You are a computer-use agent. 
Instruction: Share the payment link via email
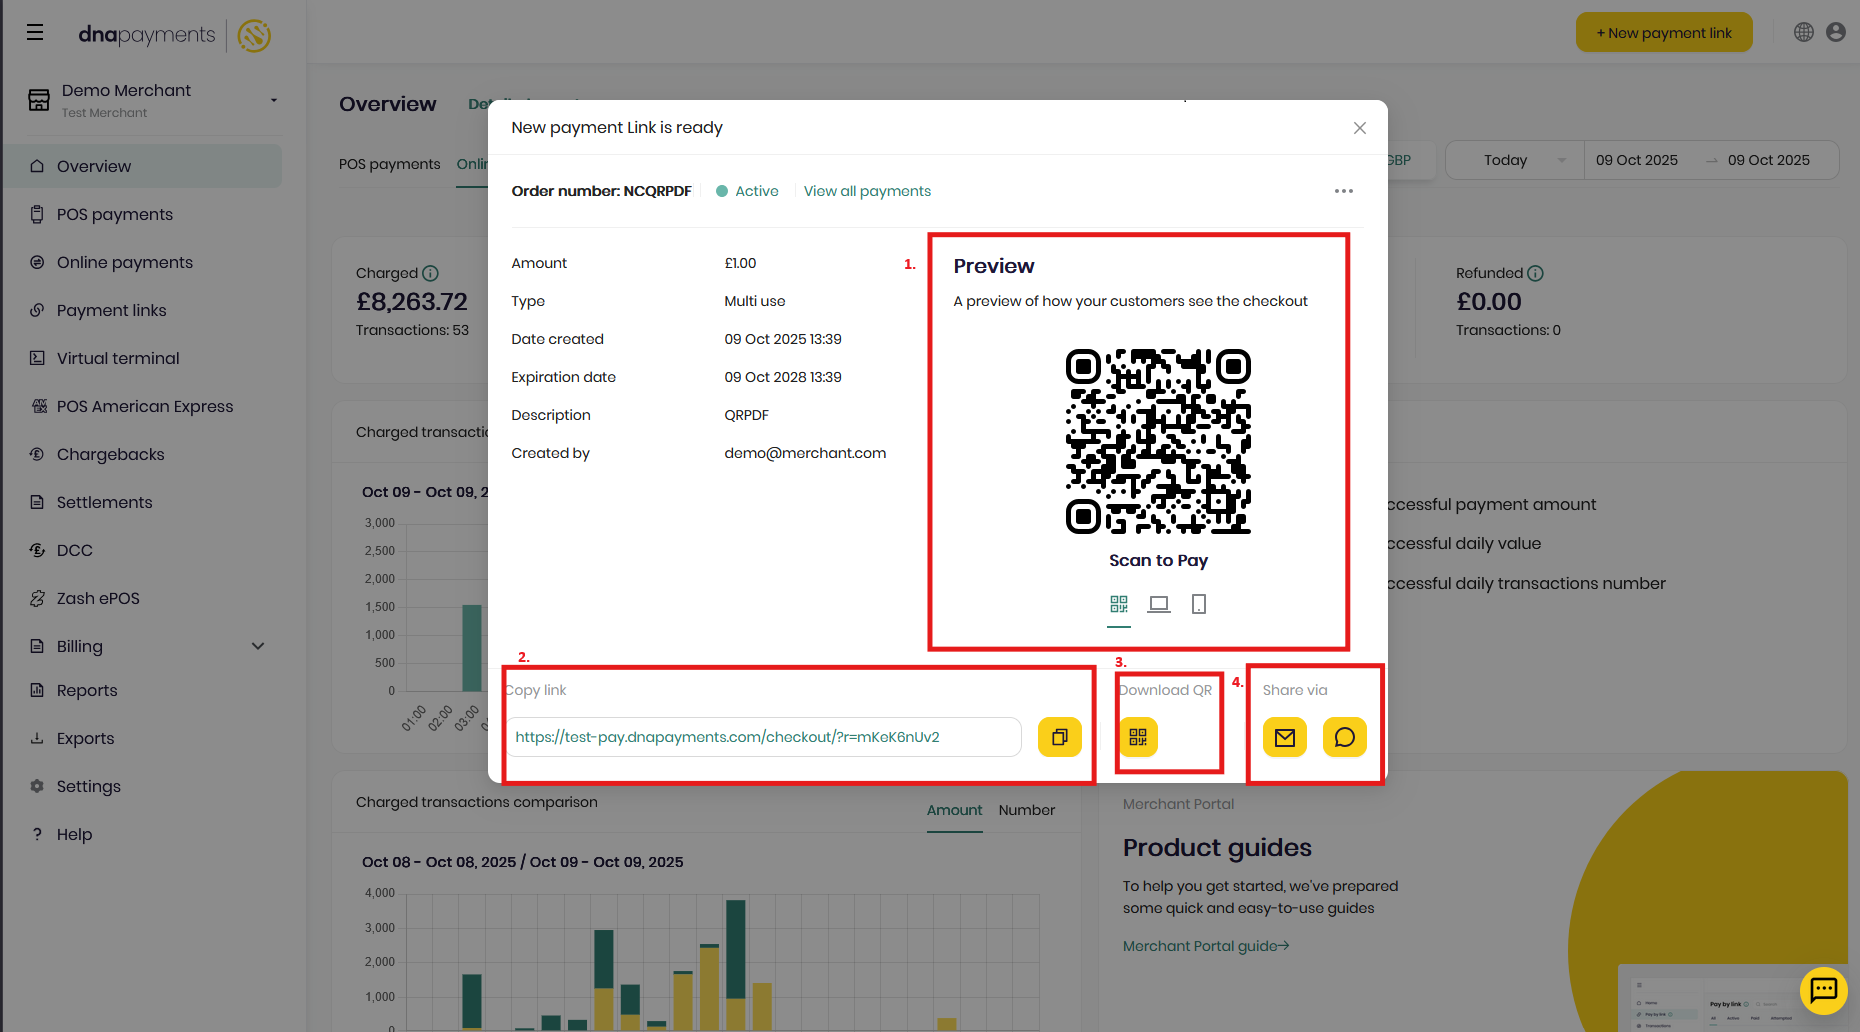point(1284,737)
